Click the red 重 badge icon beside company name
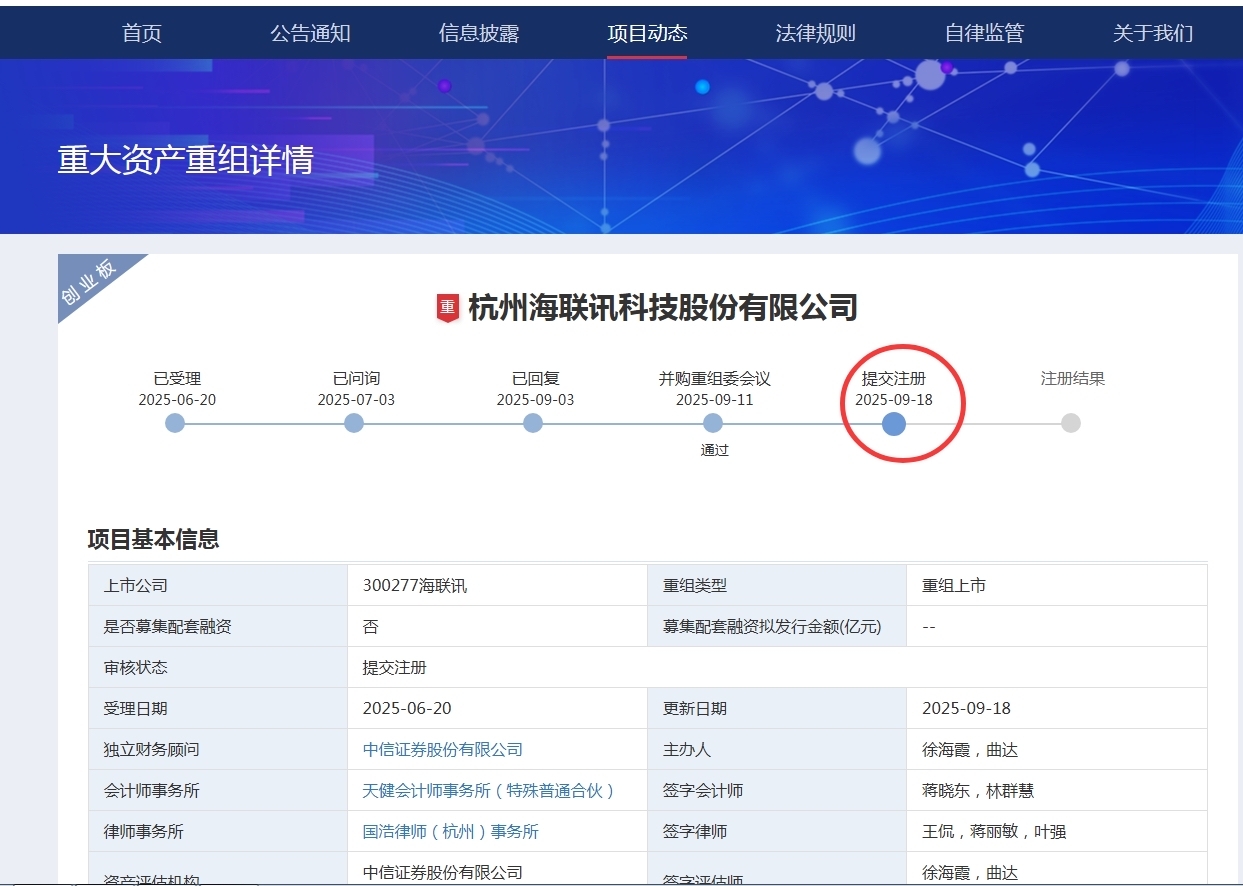Image resolution: width=1243 pixels, height=886 pixels. pos(447,308)
